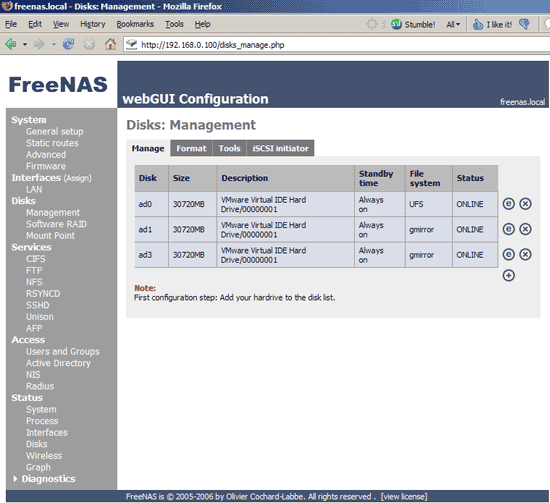Open Status Disks page

(x=36, y=444)
